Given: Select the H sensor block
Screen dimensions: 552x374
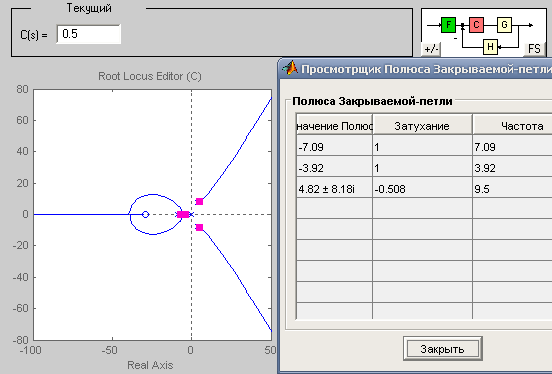Looking at the screenshot, I should point(490,46).
